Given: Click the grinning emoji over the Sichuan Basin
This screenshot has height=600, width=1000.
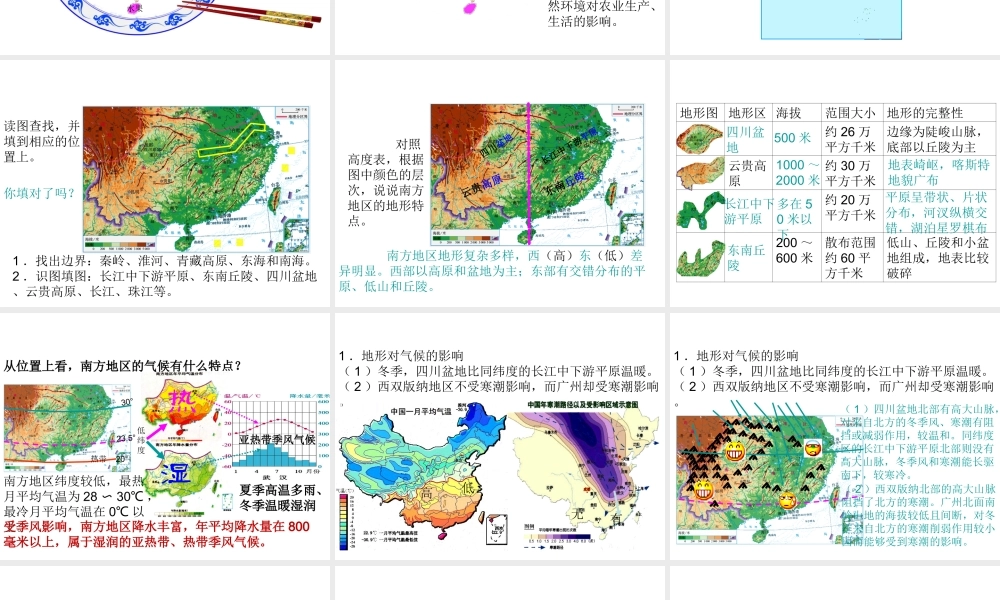Looking at the screenshot, I should [x=735, y=451].
